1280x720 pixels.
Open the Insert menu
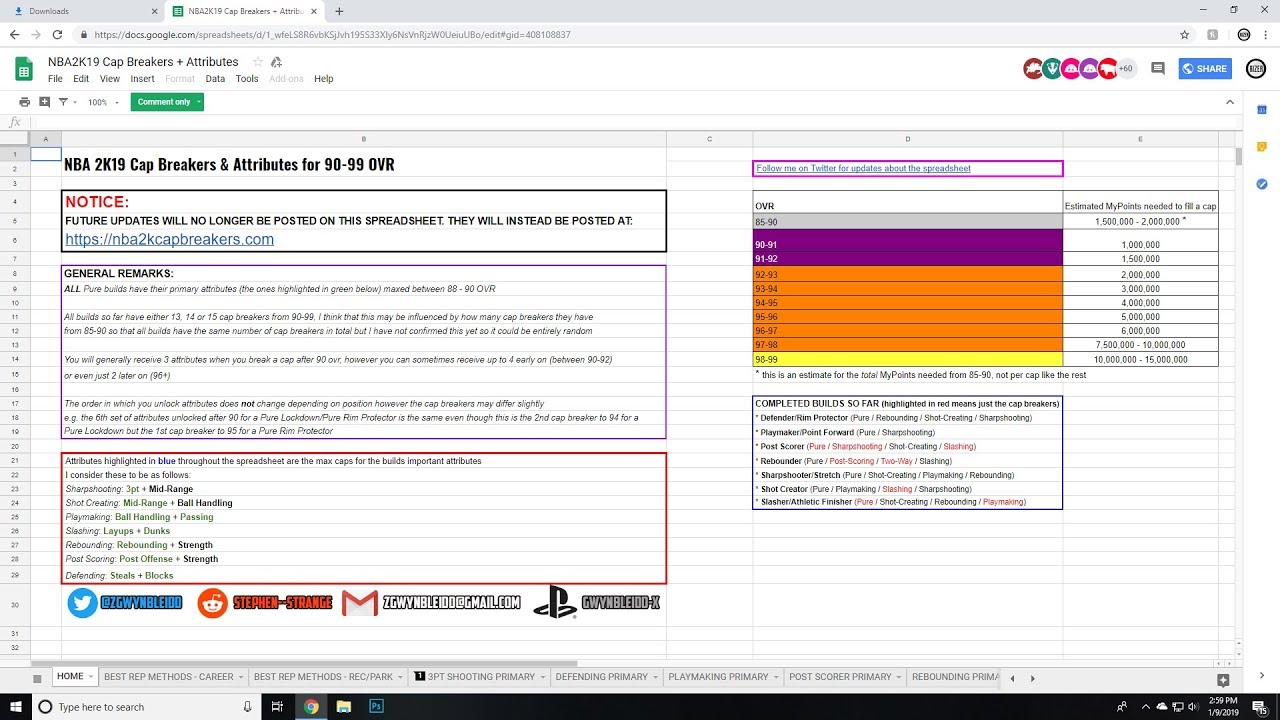click(x=142, y=79)
